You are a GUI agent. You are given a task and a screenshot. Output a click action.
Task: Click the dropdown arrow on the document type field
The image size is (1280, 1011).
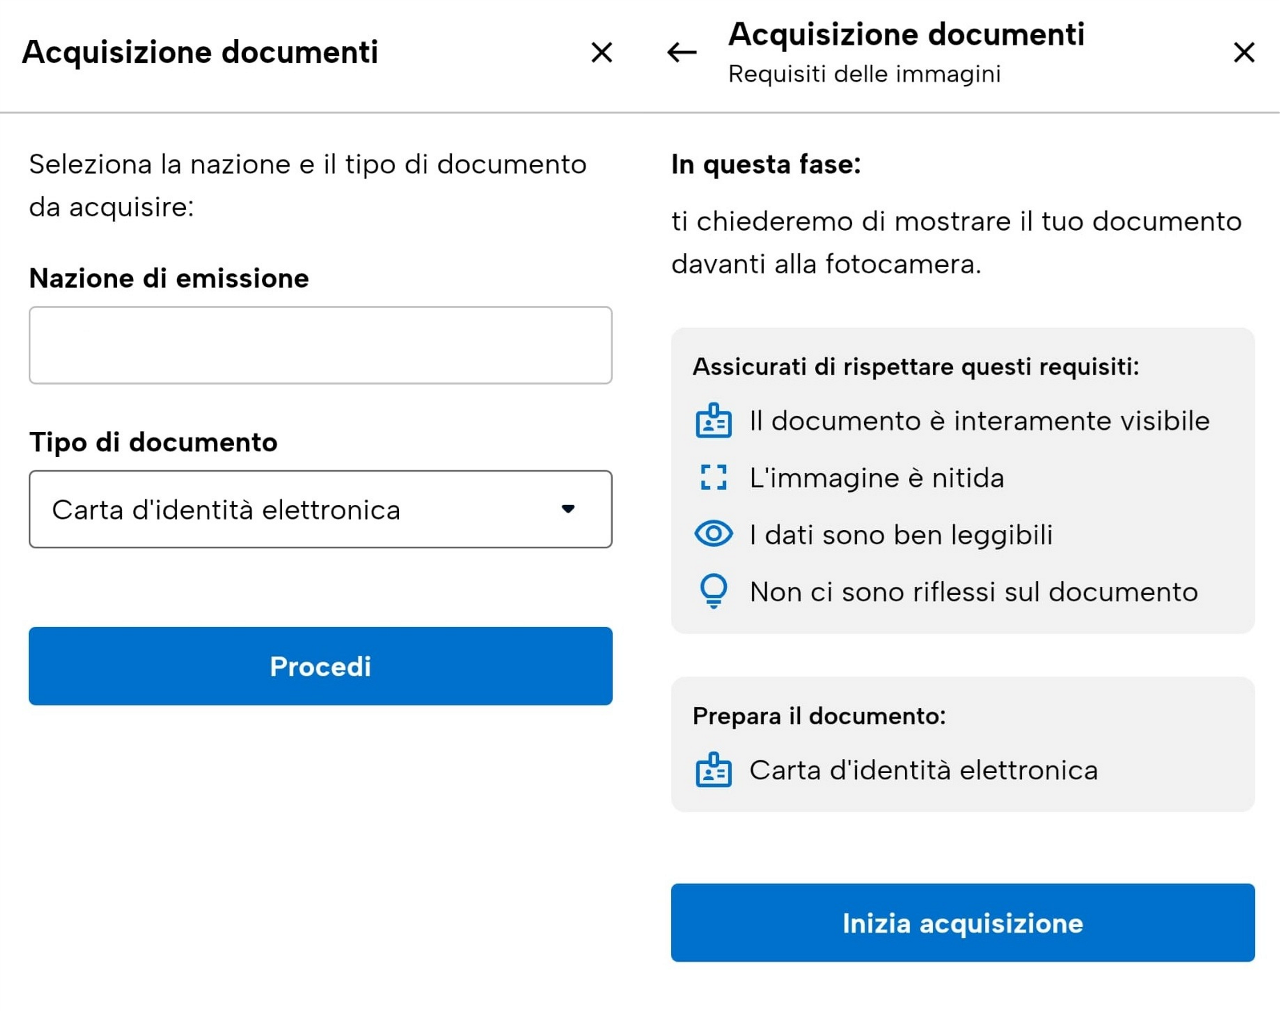tap(568, 509)
